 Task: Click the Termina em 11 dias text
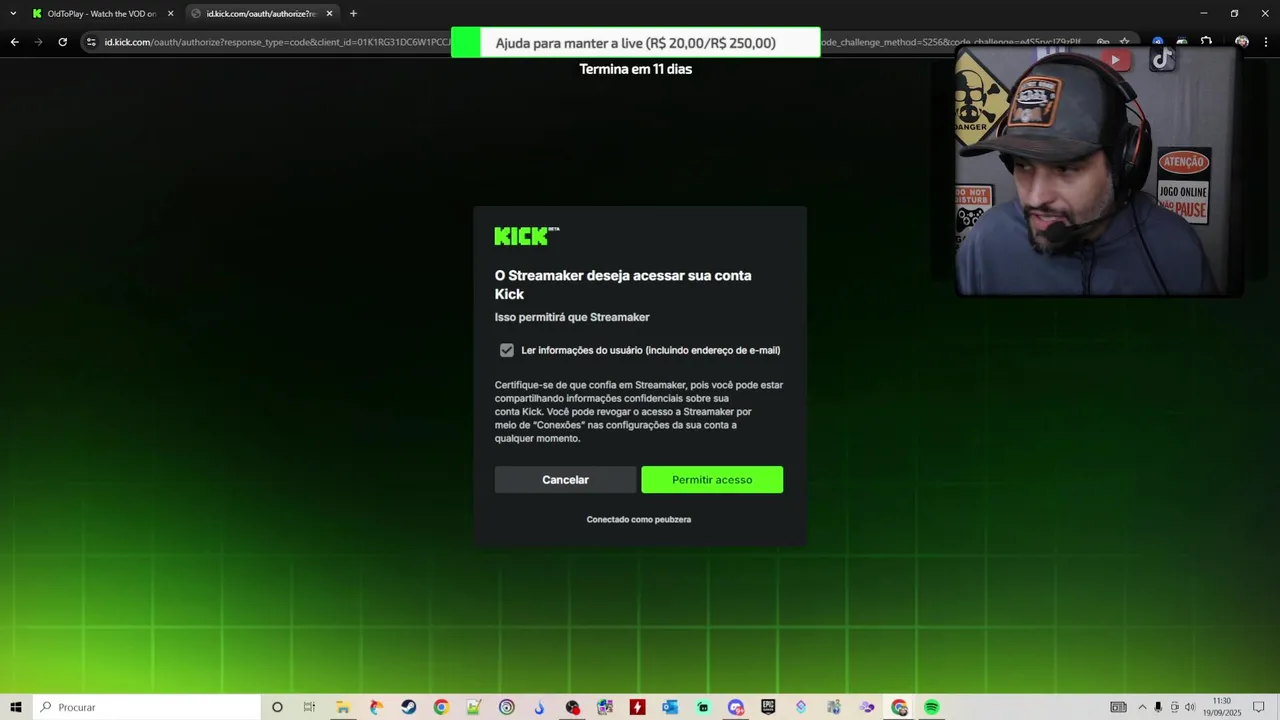click(x=636, y=69)
